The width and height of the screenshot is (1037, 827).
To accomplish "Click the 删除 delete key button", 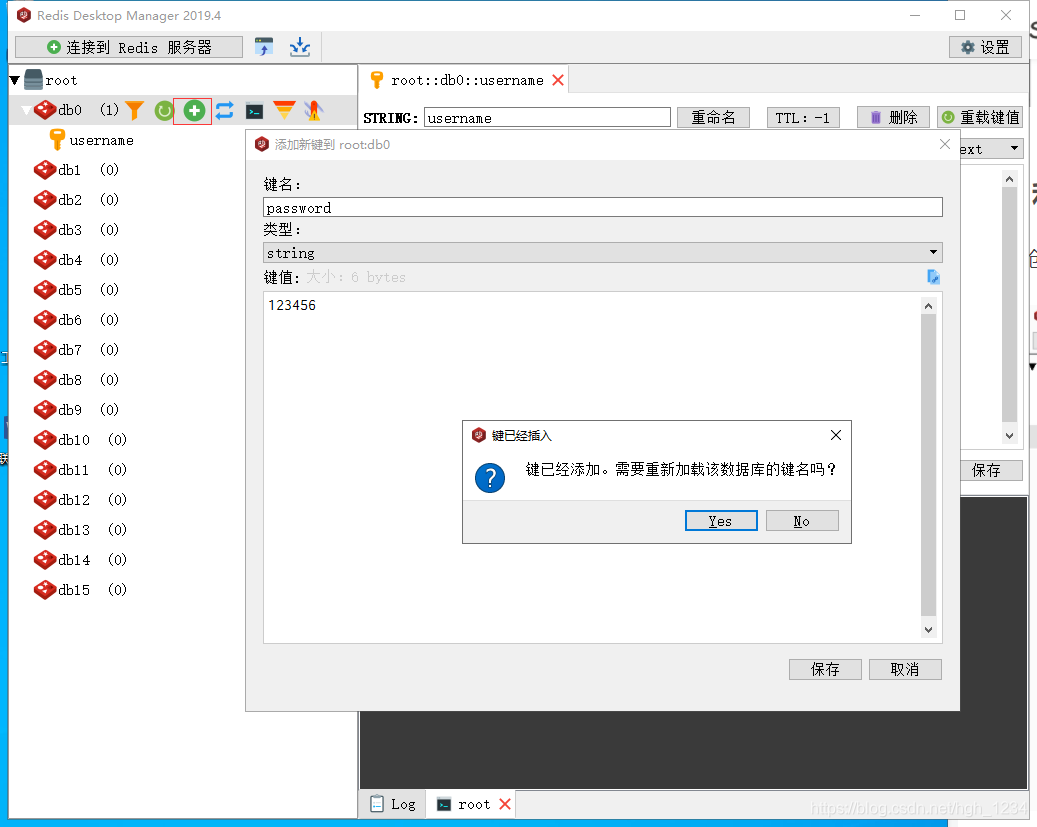I will (x=893, y=117).
